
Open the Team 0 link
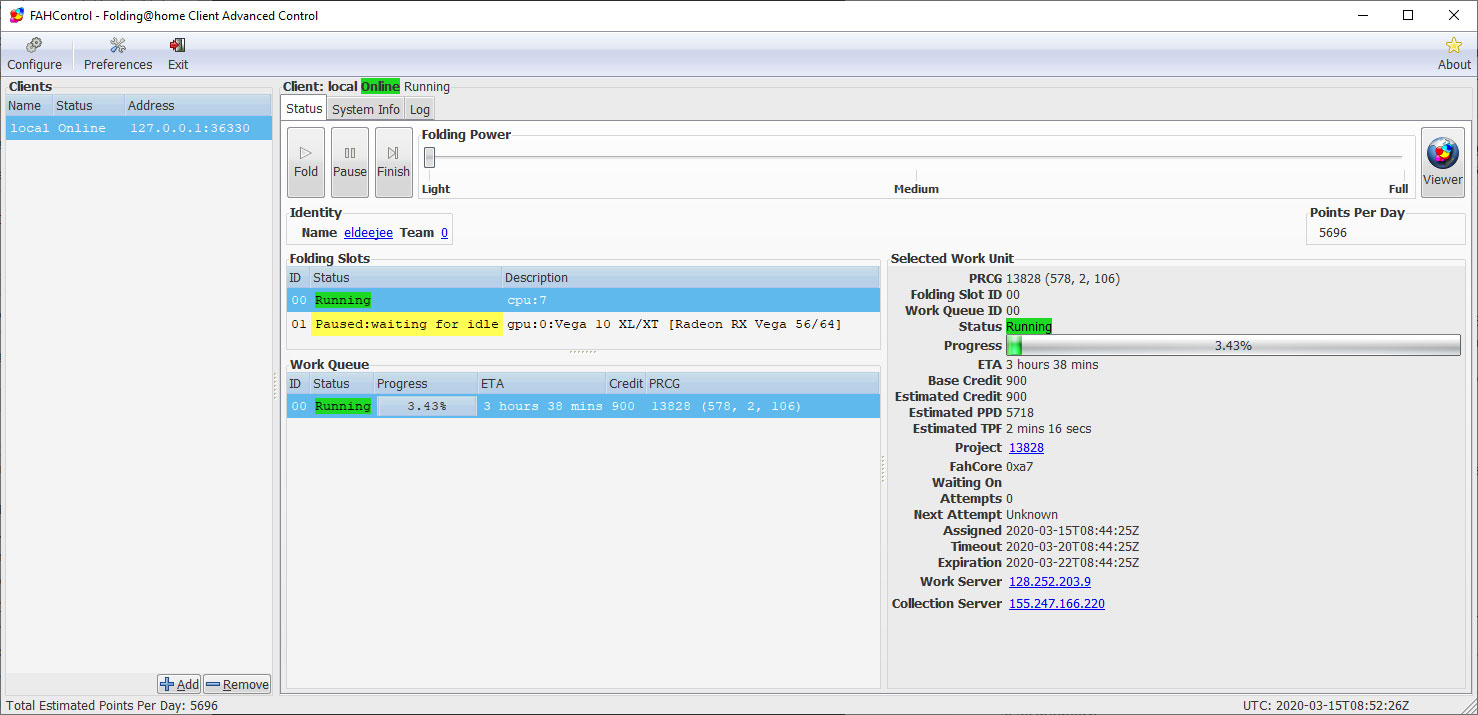[x=444, y=233]
